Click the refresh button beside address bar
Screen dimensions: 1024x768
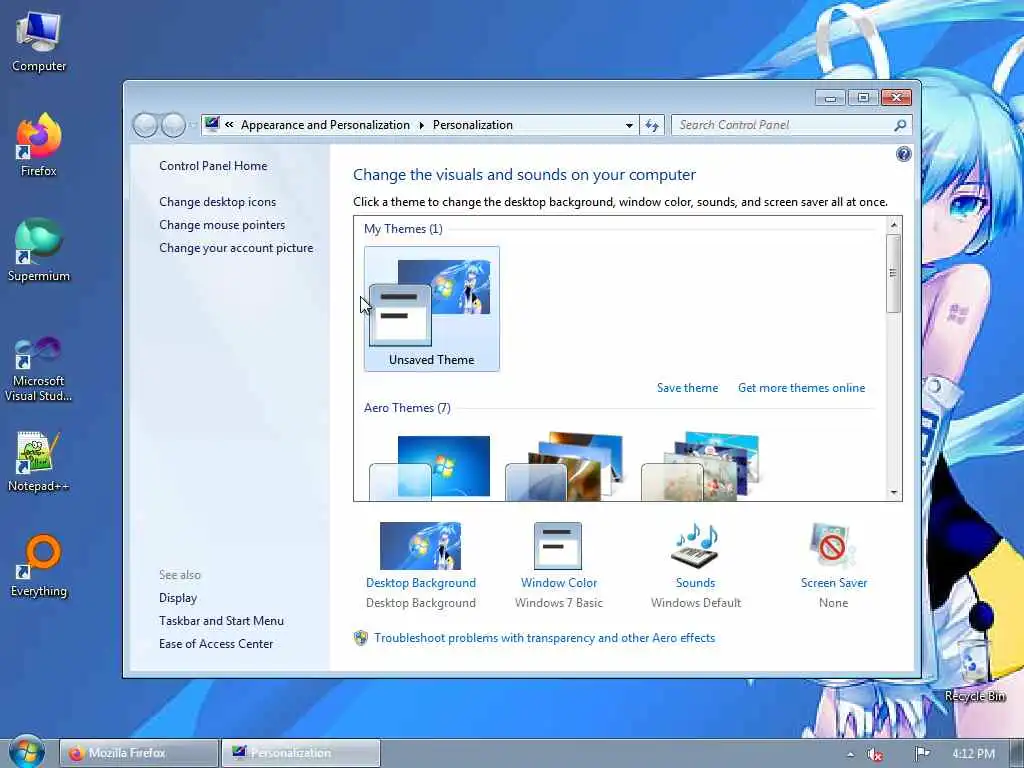click(x=652, y=125)
